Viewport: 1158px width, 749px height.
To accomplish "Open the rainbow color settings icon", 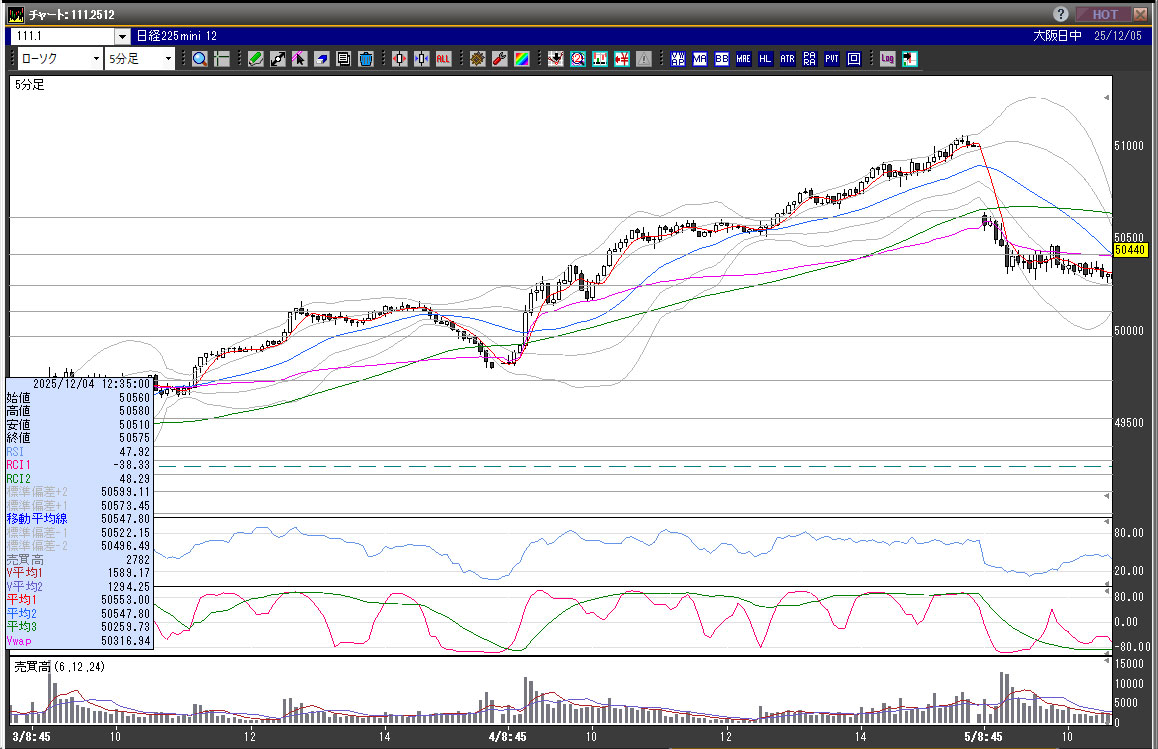I will (x=522, y=59).
